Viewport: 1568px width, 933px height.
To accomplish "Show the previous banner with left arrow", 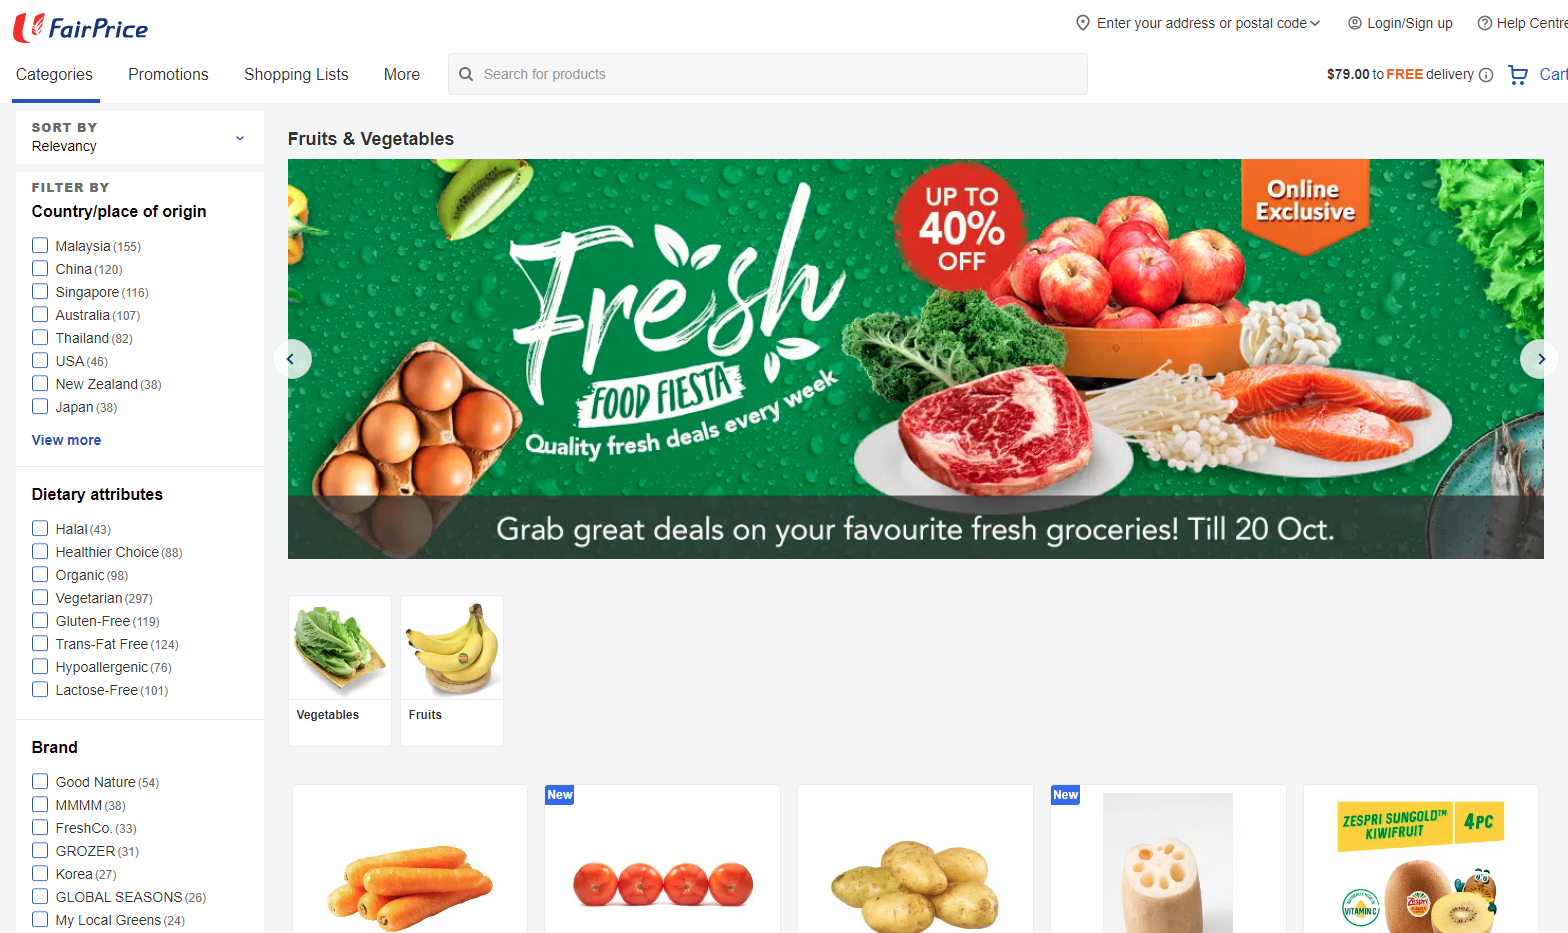I will tap(291, 359).
